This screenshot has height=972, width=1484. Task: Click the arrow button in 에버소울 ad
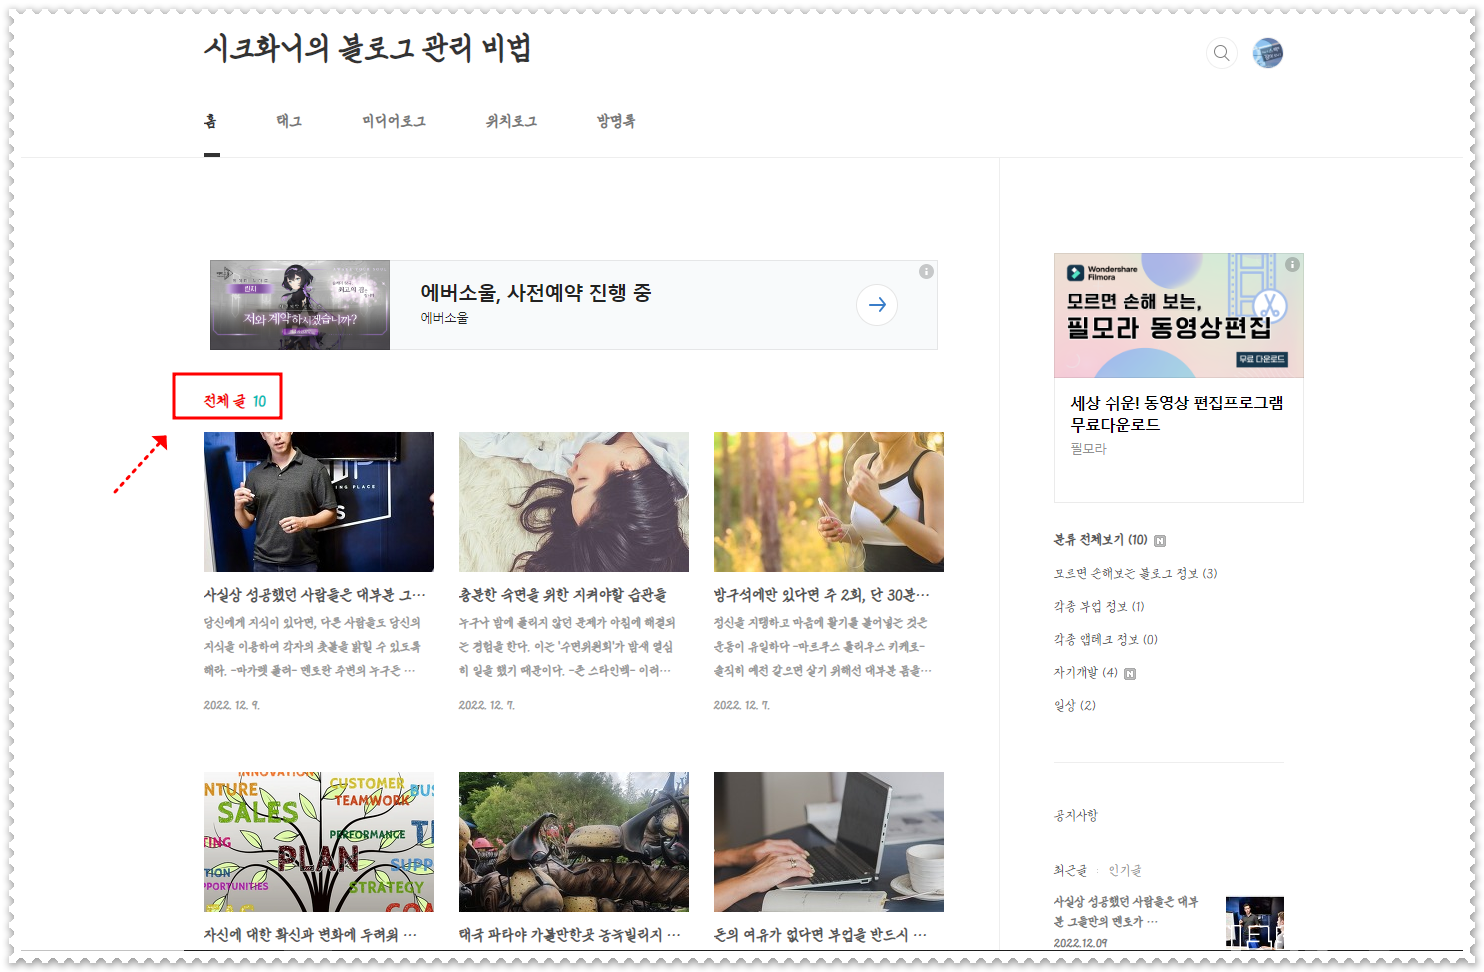877,305
